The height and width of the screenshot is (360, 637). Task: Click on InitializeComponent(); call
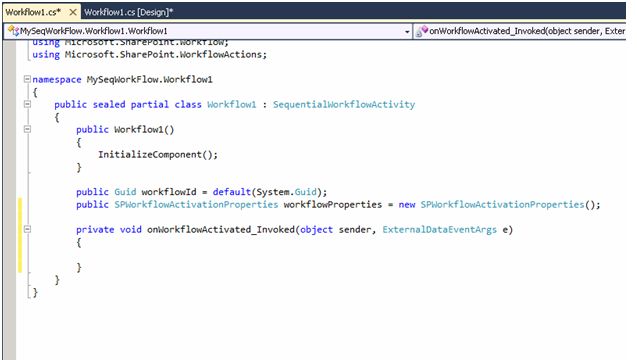(x=158, y=154)
